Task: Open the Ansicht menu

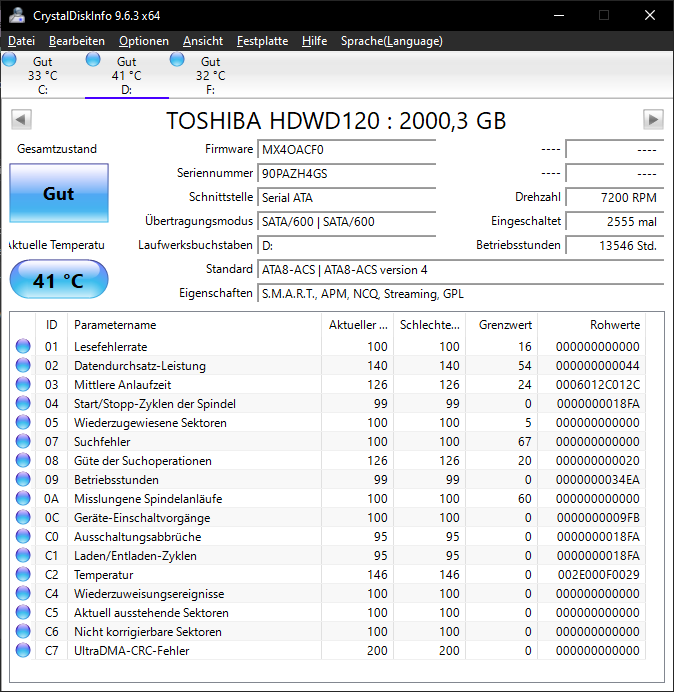Action: 203,41
